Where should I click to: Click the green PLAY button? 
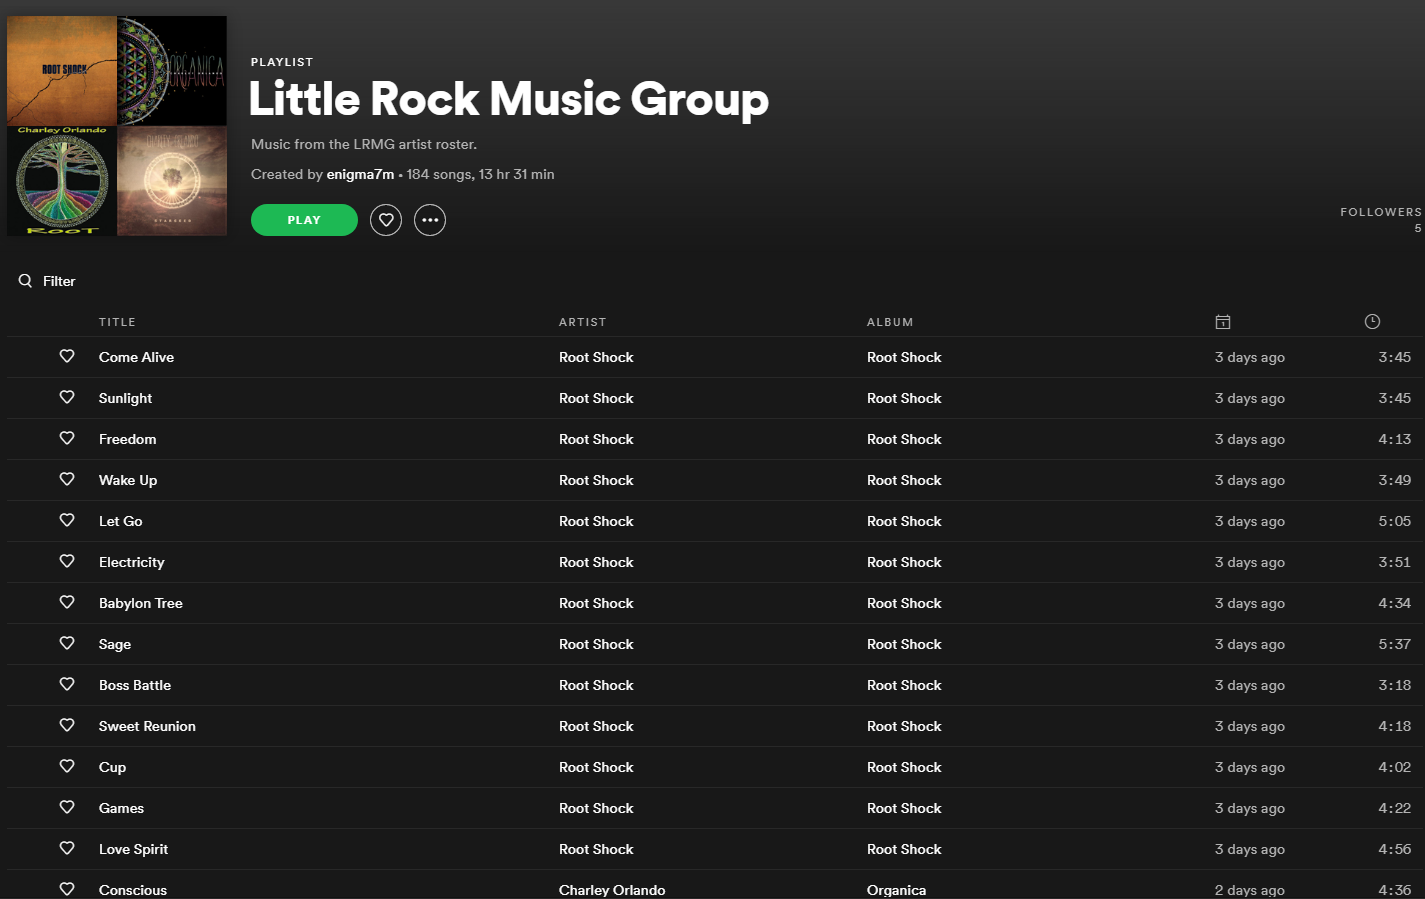[304, 220]
